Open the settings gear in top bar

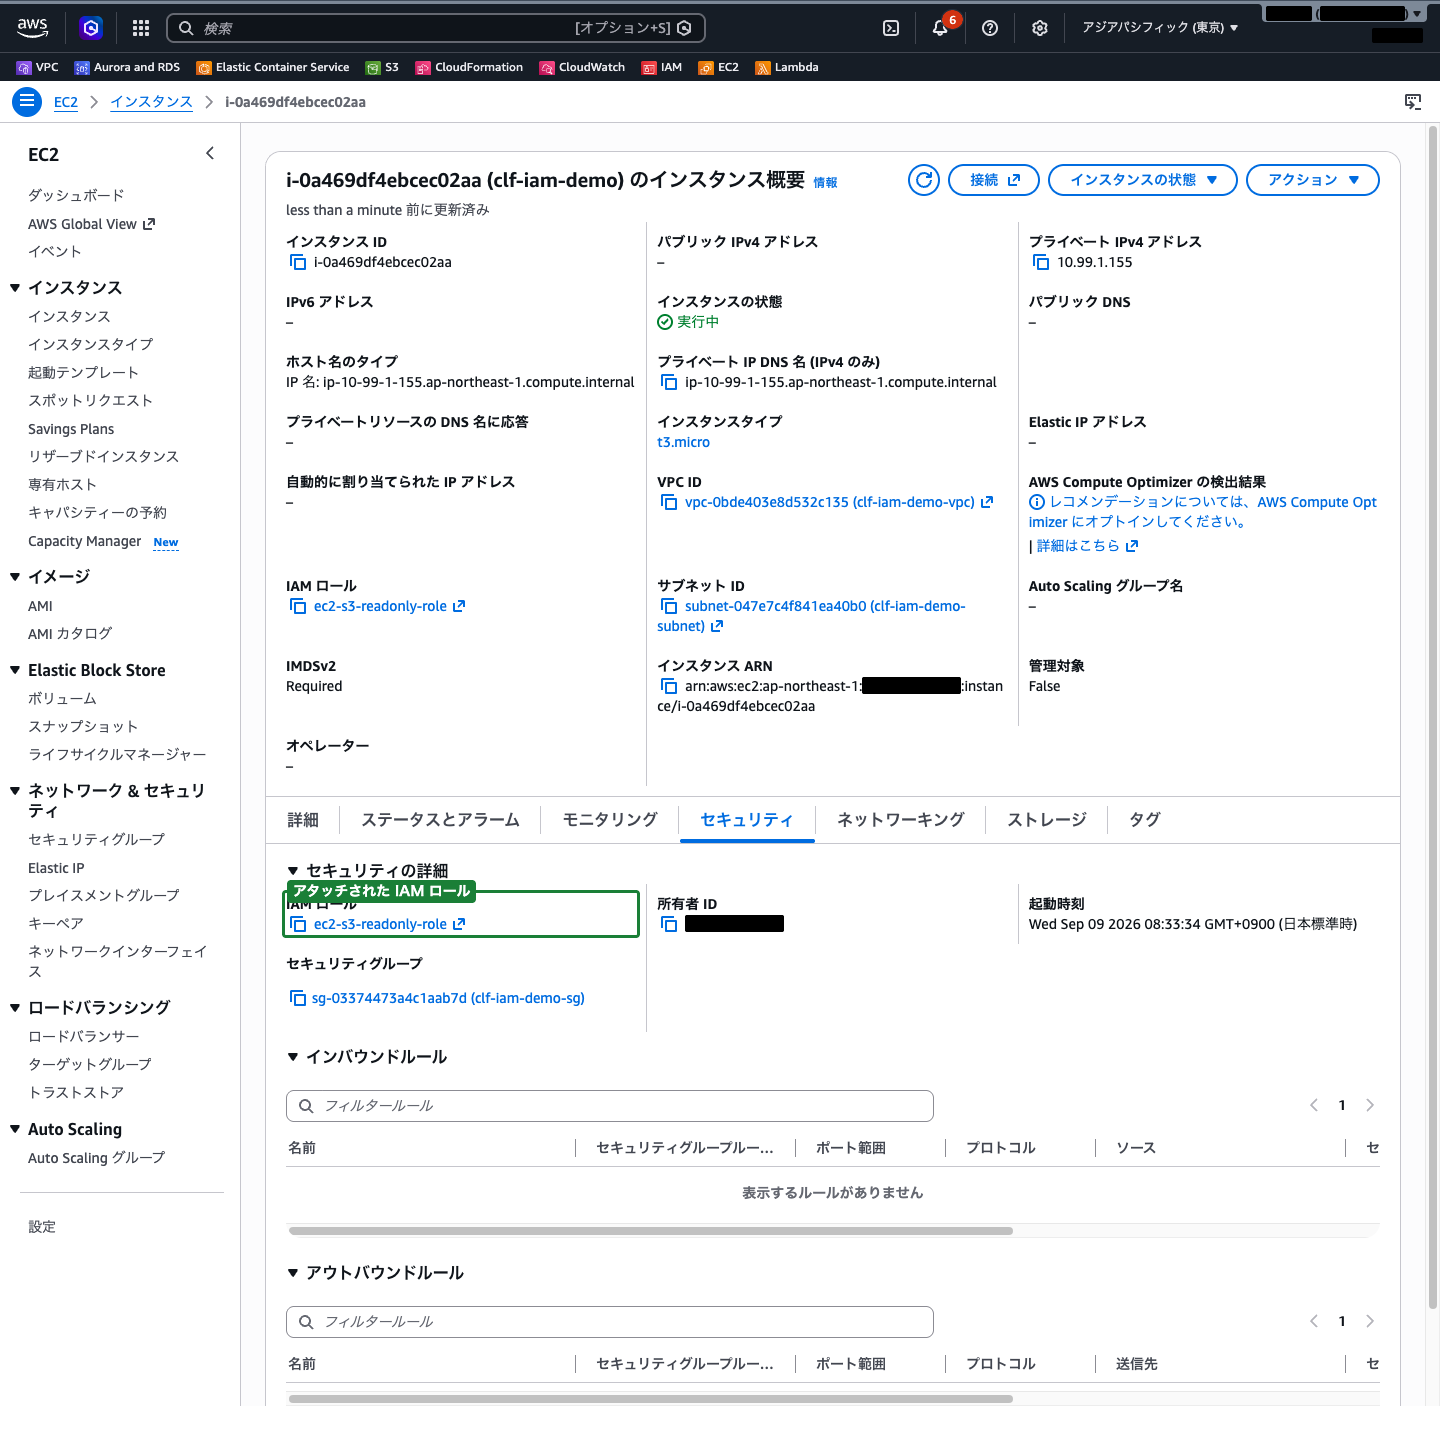[x=1040, y=28]
